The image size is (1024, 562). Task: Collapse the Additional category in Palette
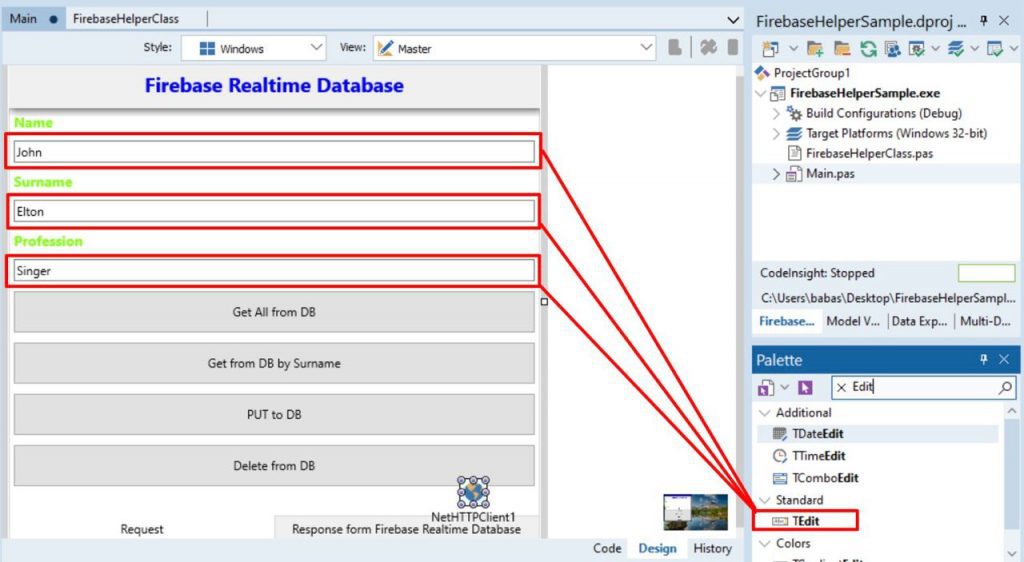tap(765, 413)
